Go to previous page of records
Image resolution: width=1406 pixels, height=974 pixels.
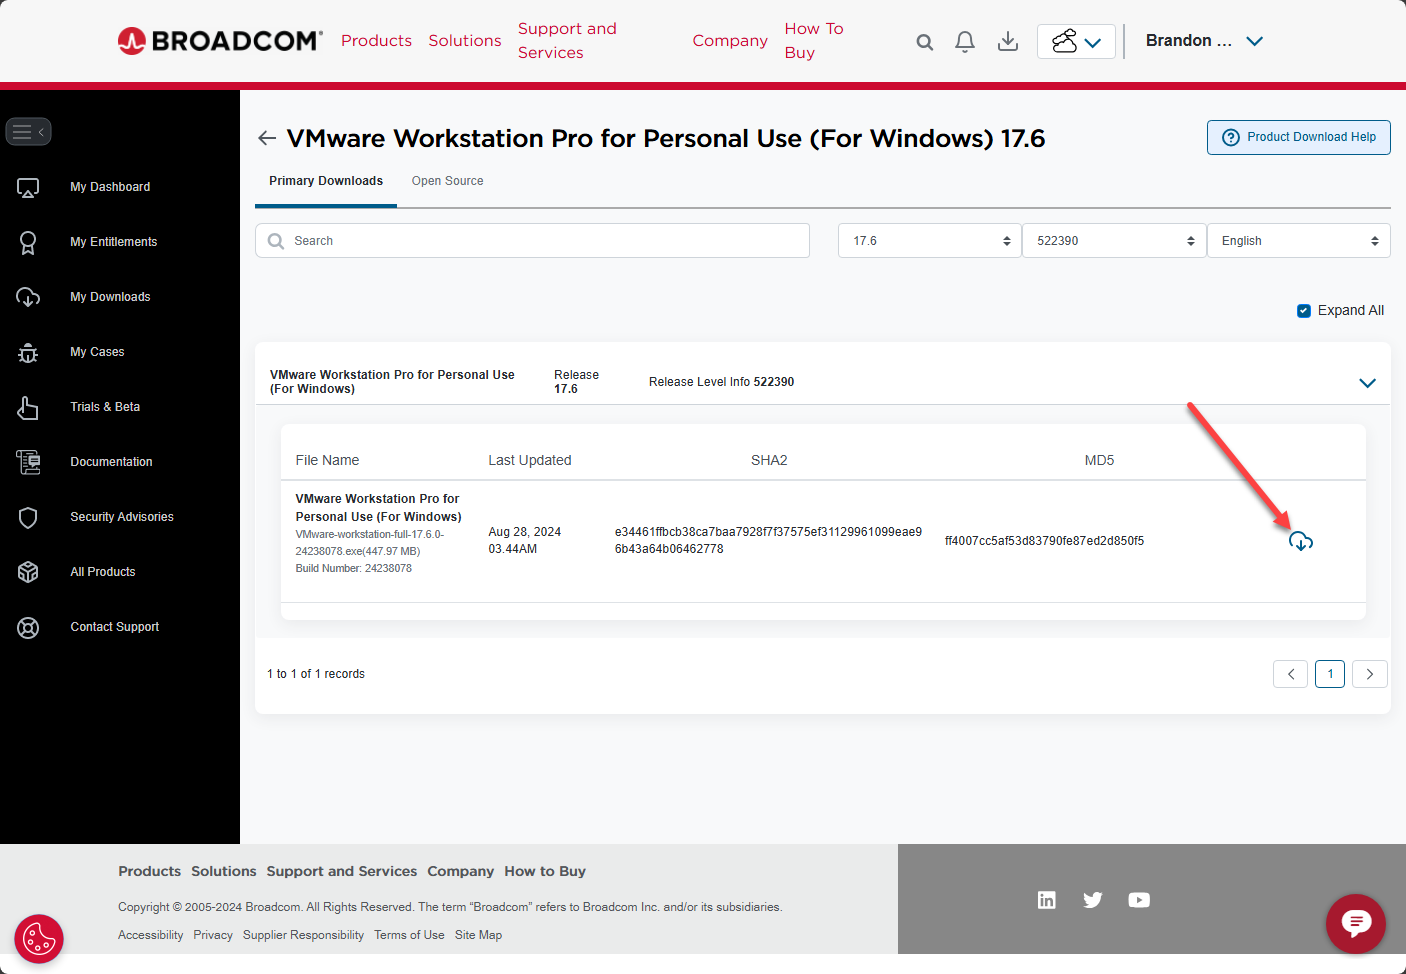click(1290, 674)
